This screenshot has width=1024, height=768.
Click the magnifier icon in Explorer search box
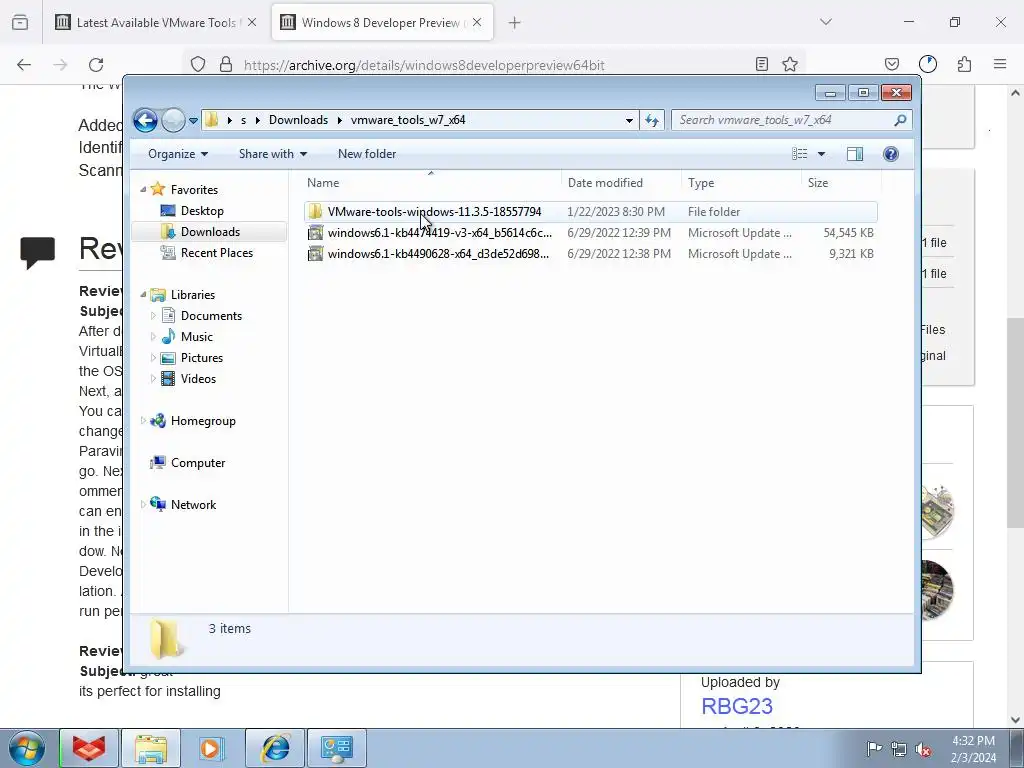tap(900, 120)
